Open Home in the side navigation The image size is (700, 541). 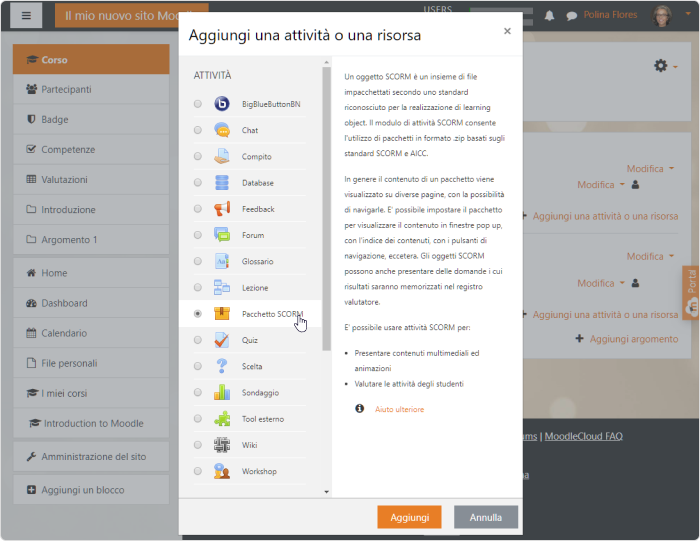[x=91, y=273]
